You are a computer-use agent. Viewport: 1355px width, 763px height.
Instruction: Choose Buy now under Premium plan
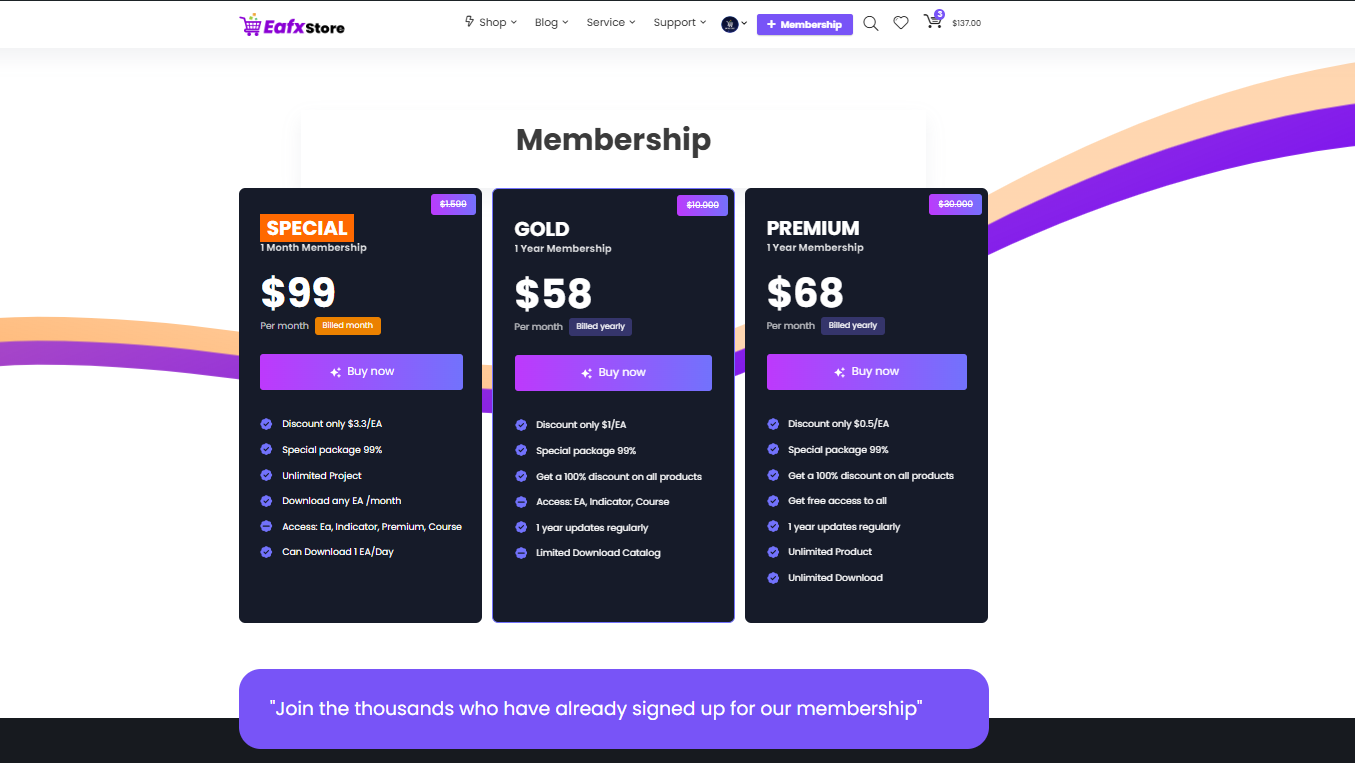click(x=866, y=372)
